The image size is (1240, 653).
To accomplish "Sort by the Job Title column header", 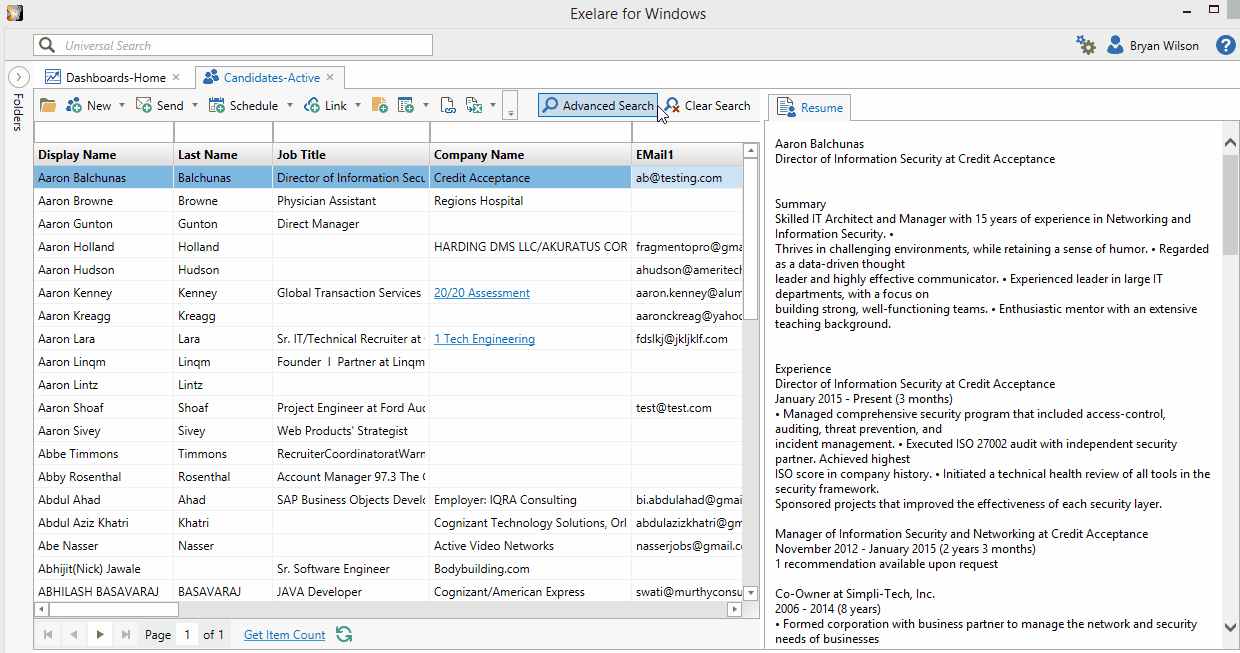I will click(351, 155).
